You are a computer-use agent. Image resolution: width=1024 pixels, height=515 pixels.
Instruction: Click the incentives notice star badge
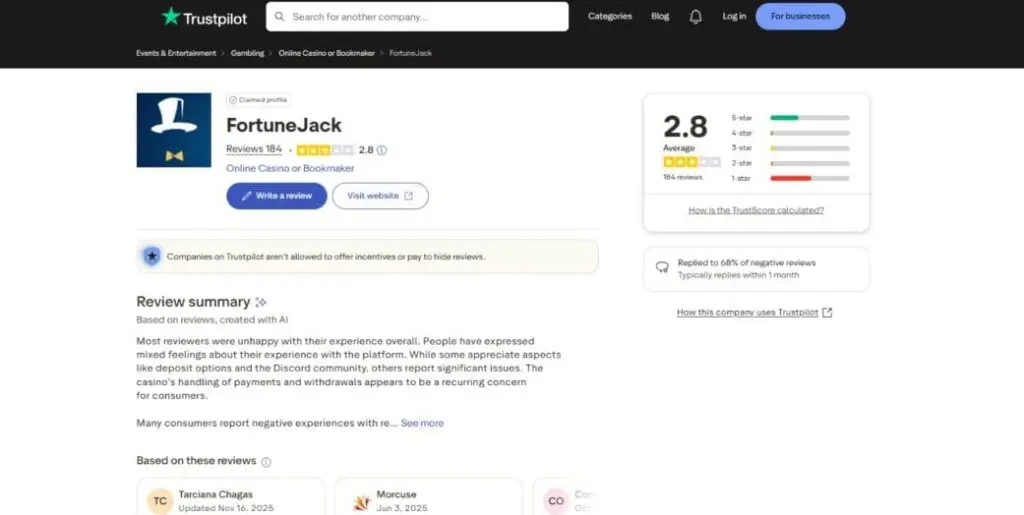(151, 256)
